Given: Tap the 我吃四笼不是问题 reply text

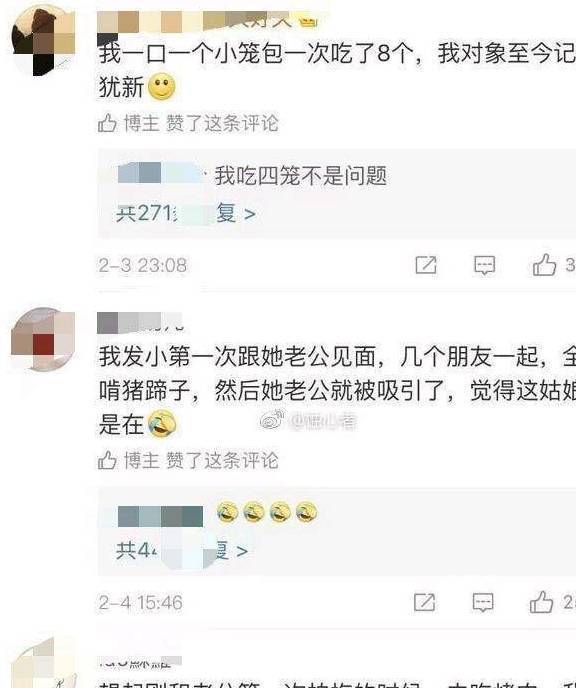Looking at the screenshot, I should (301, 176).
